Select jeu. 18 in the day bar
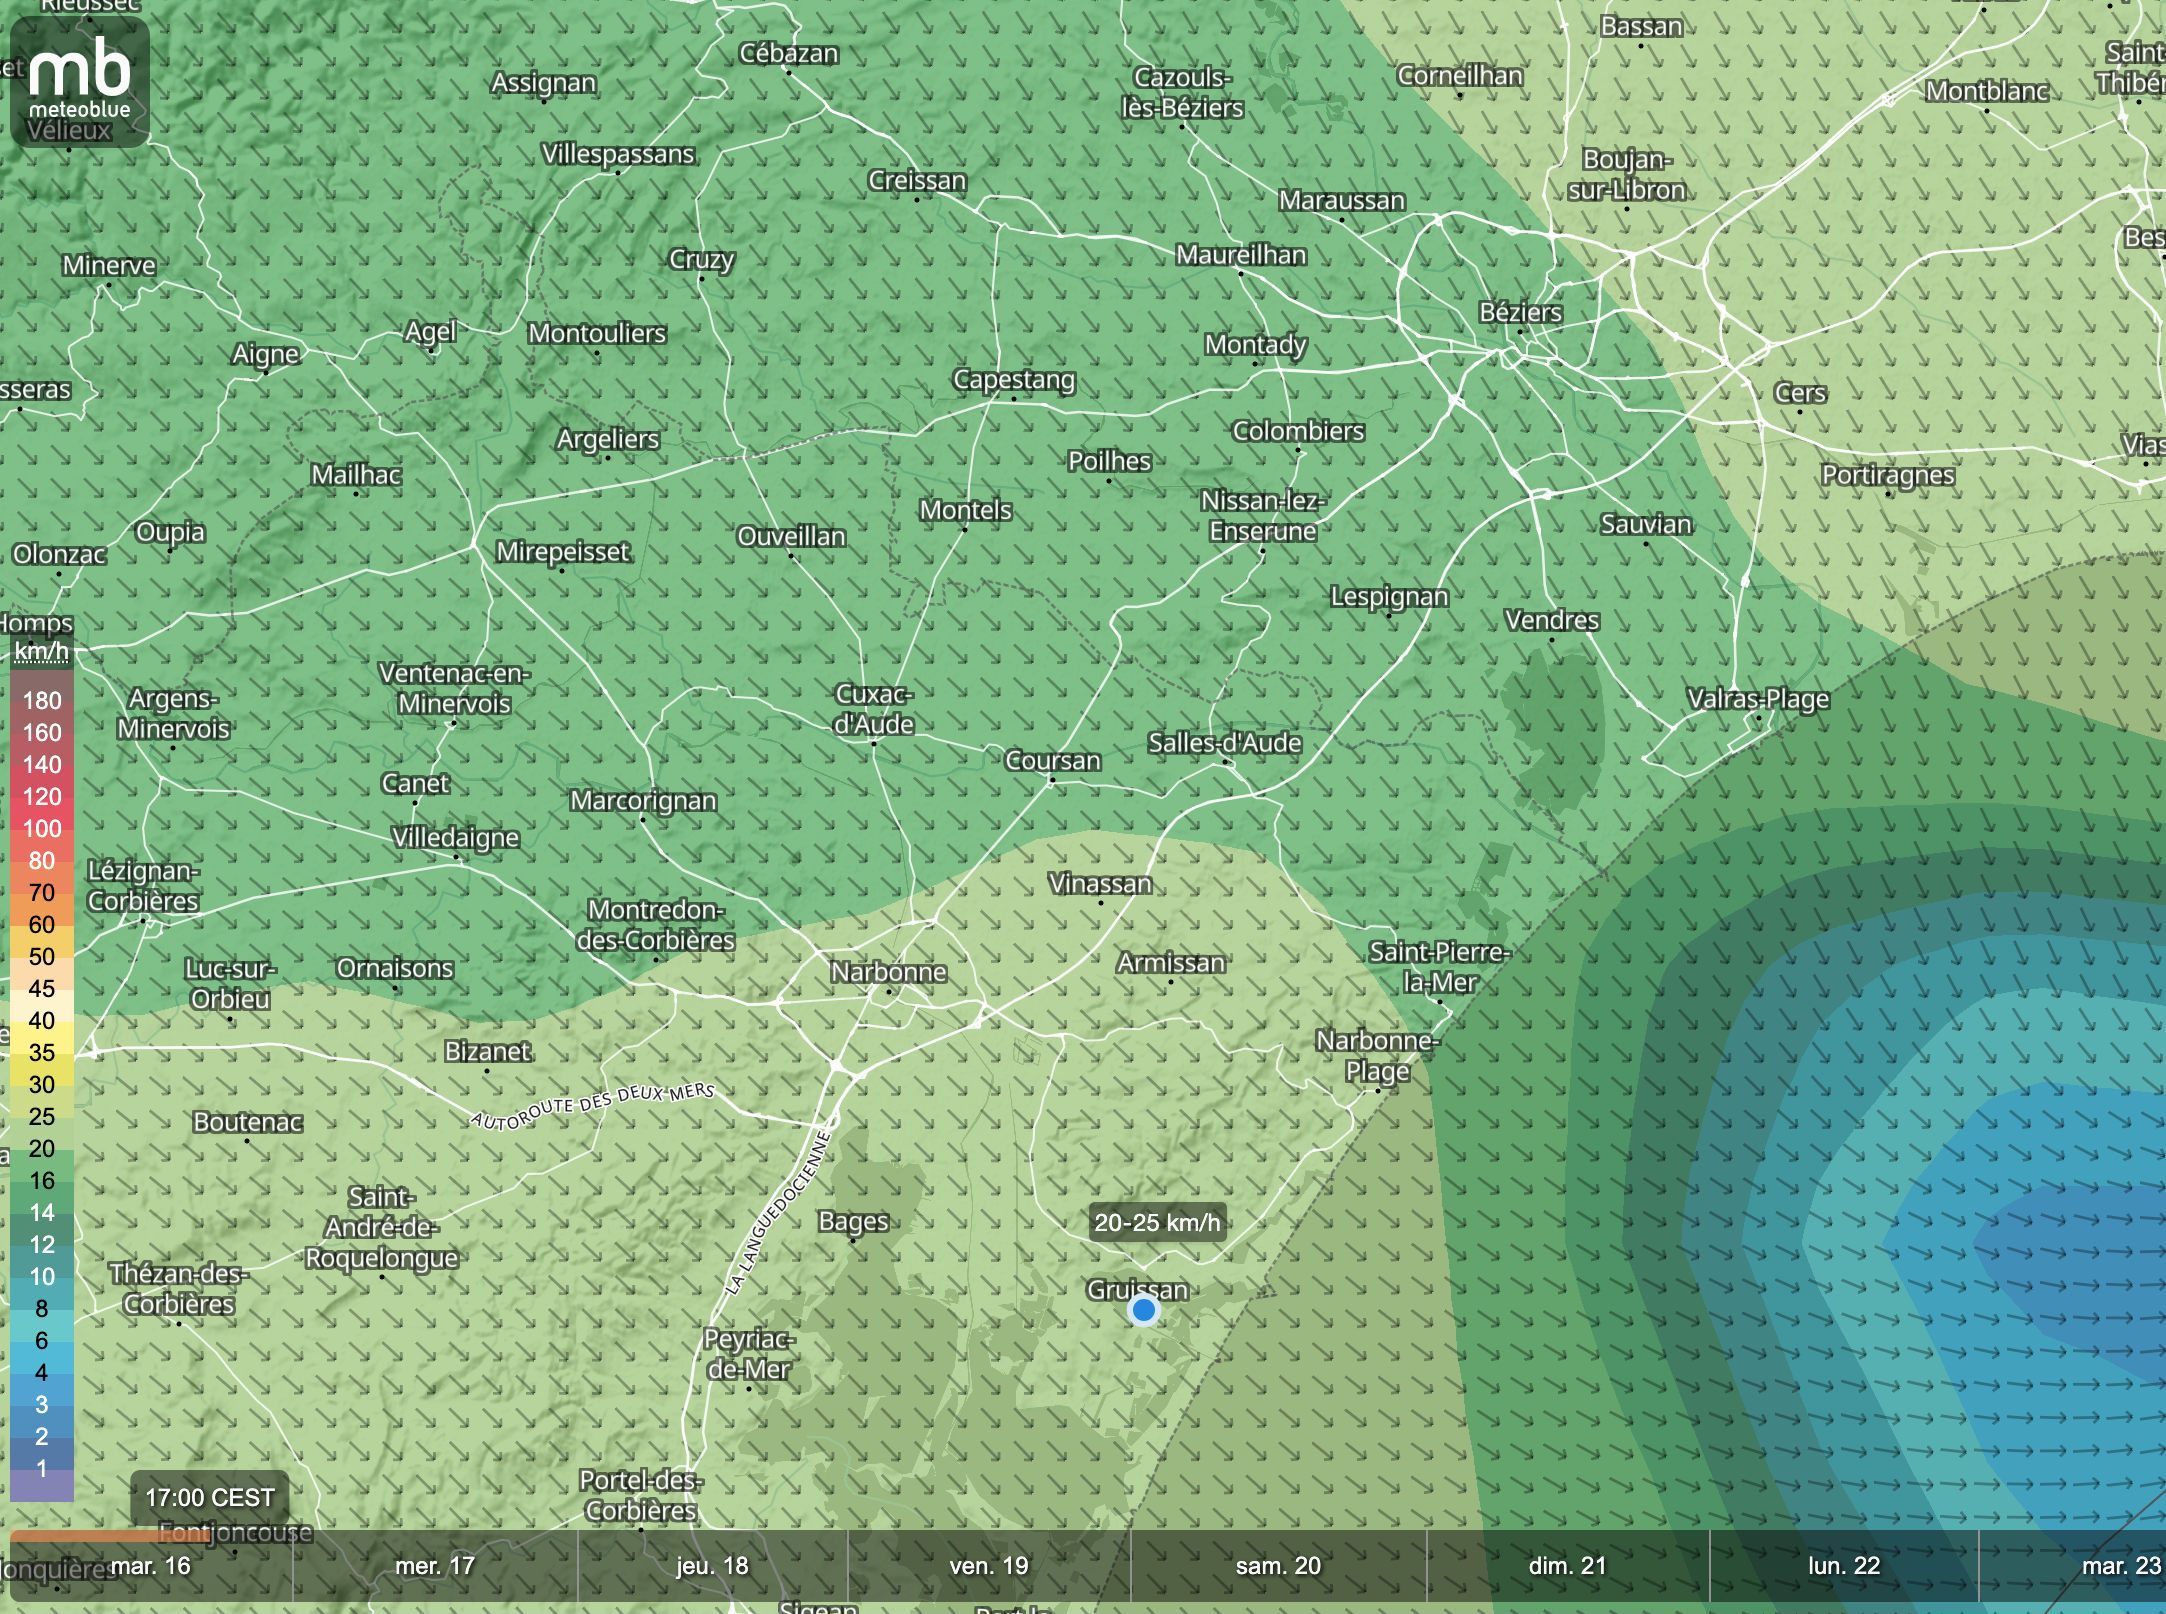The image size is (2166, 1614). [712, 1566]
